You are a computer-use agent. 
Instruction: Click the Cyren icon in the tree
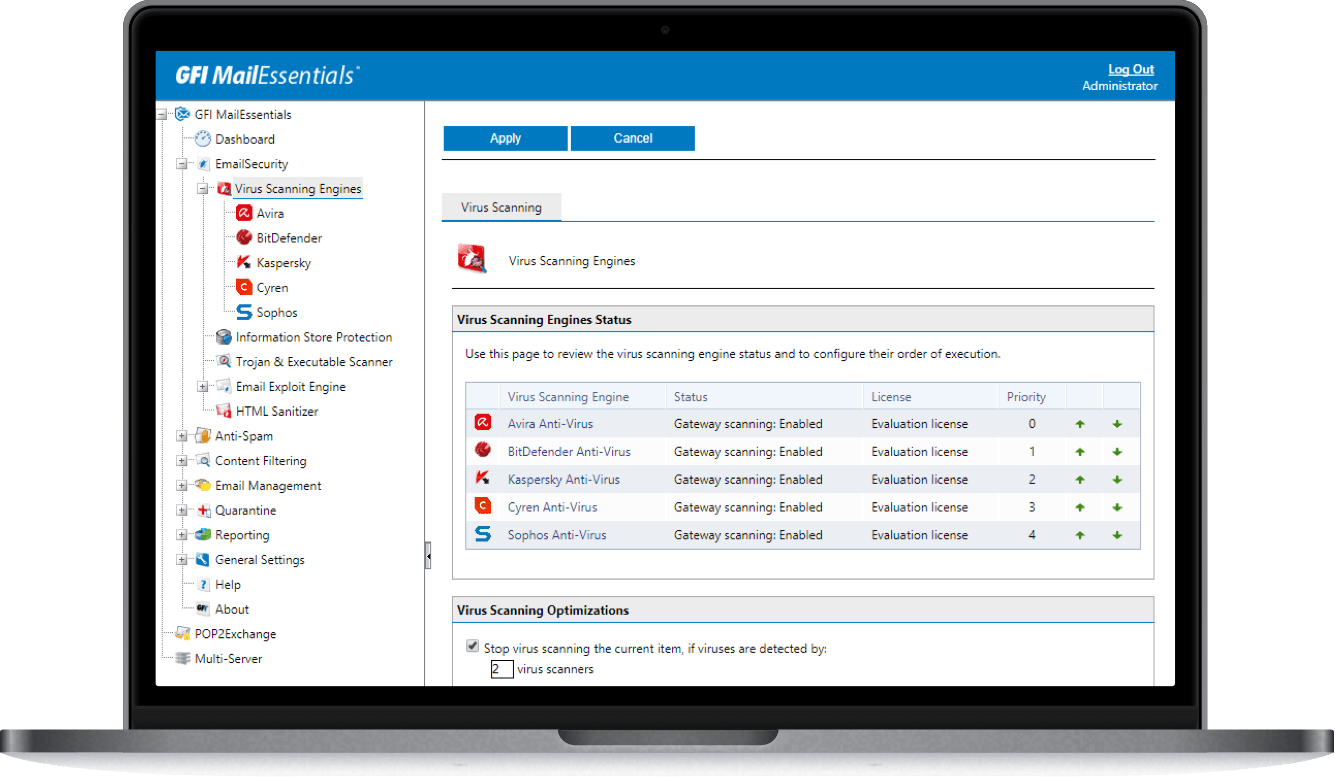point(243,287)
